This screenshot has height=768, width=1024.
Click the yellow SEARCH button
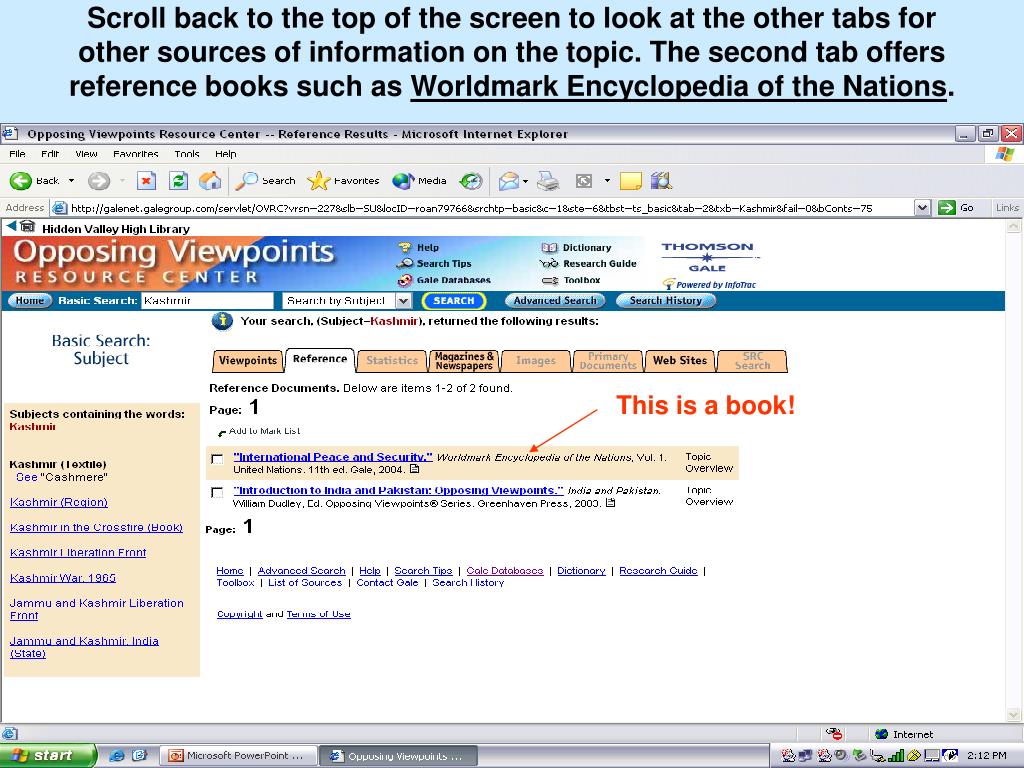coord(454,300)
